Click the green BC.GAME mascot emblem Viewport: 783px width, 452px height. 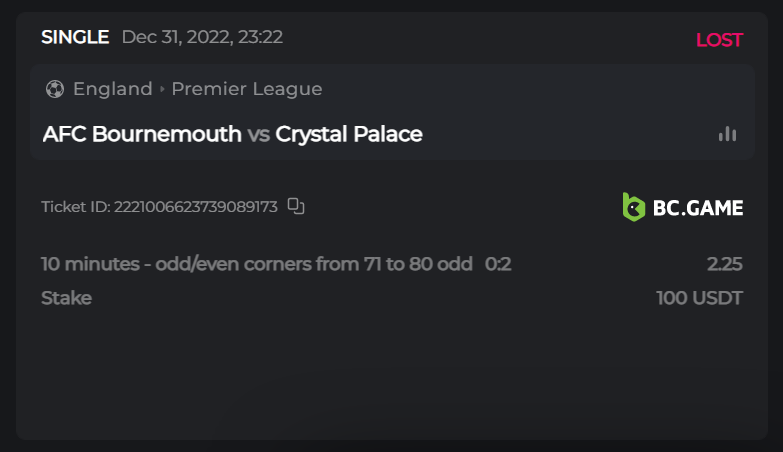(x=634, y=207)
